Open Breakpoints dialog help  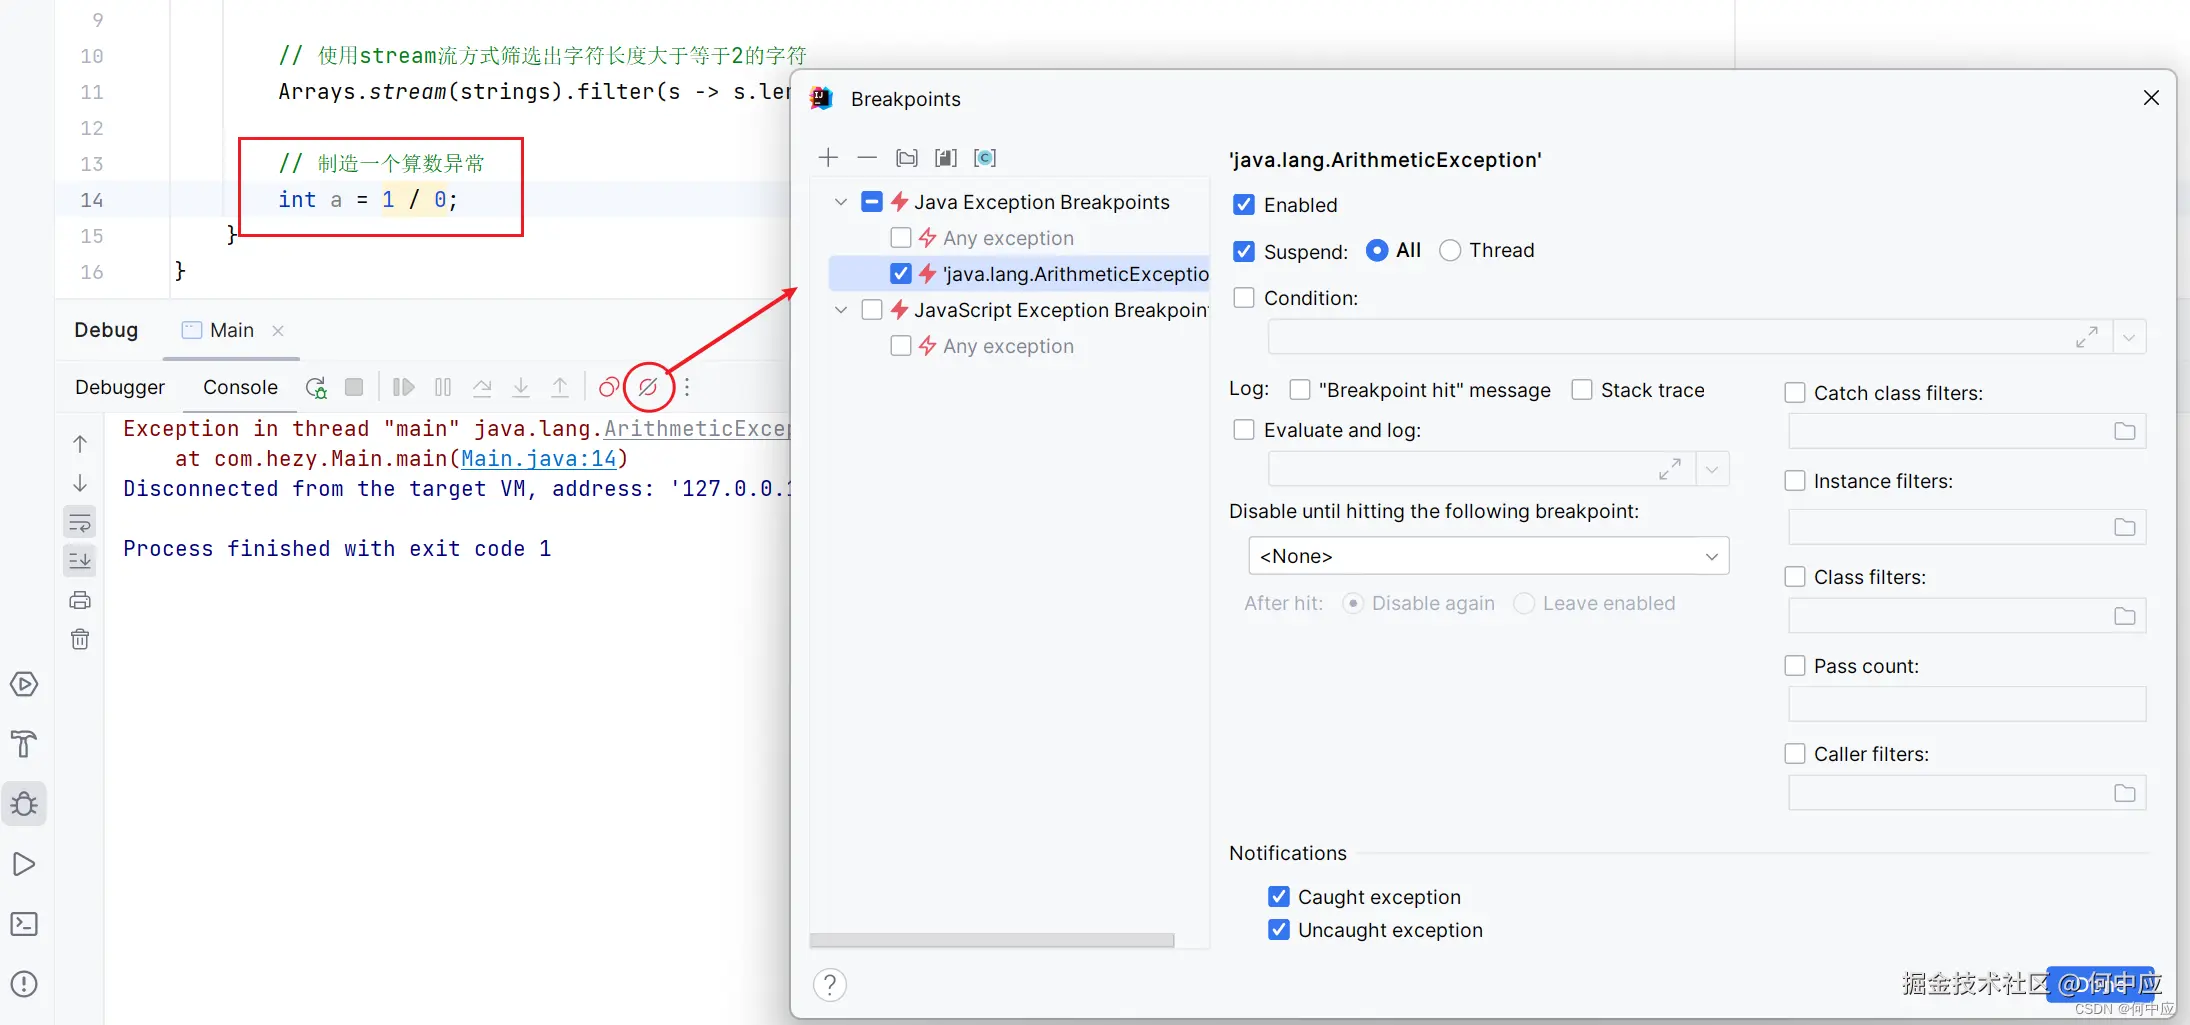coord(829,985)
